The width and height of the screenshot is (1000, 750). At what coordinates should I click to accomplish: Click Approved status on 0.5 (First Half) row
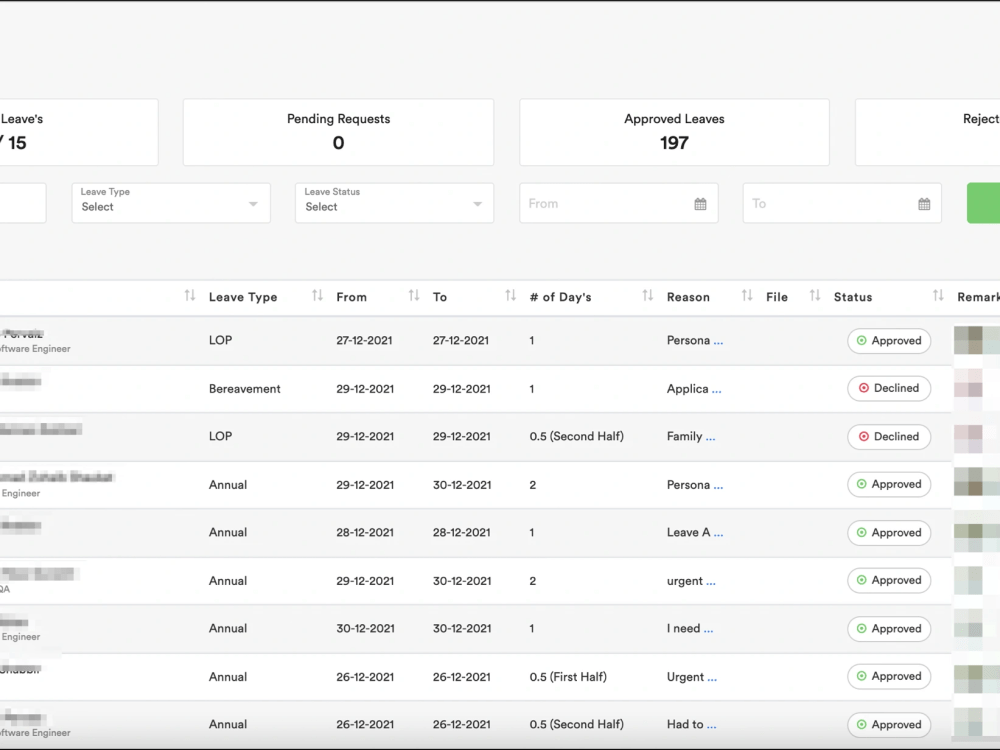click(x=889, y=677)
